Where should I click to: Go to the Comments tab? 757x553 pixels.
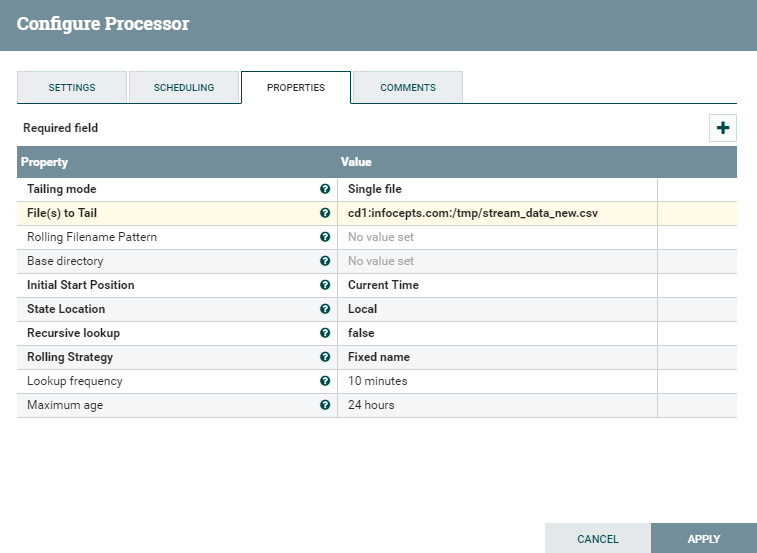pyautogui.click(x=408, y=88)
